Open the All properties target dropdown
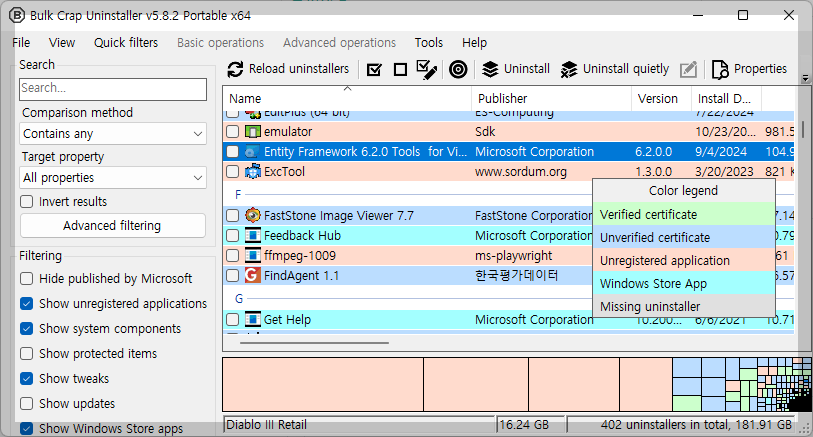This screenshot has height=437, width=813. click(113, 178)
